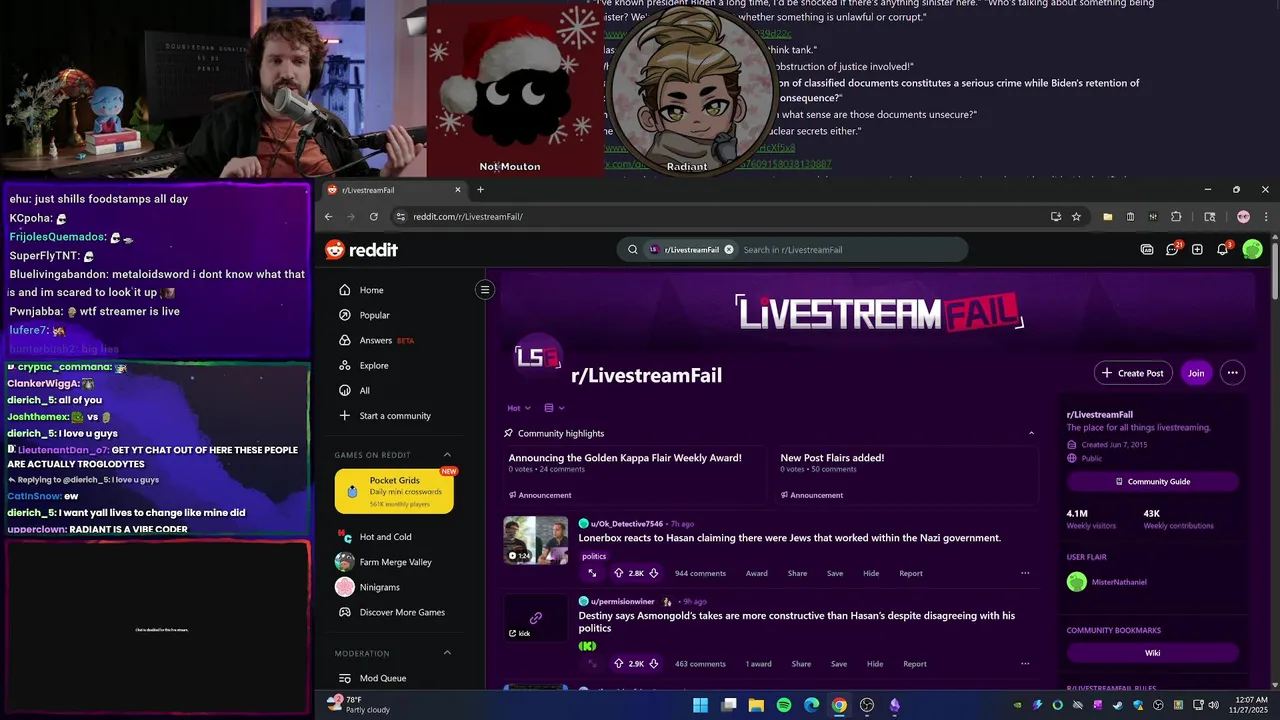
Task: Open a new Chrome tab
Action: 480,190
